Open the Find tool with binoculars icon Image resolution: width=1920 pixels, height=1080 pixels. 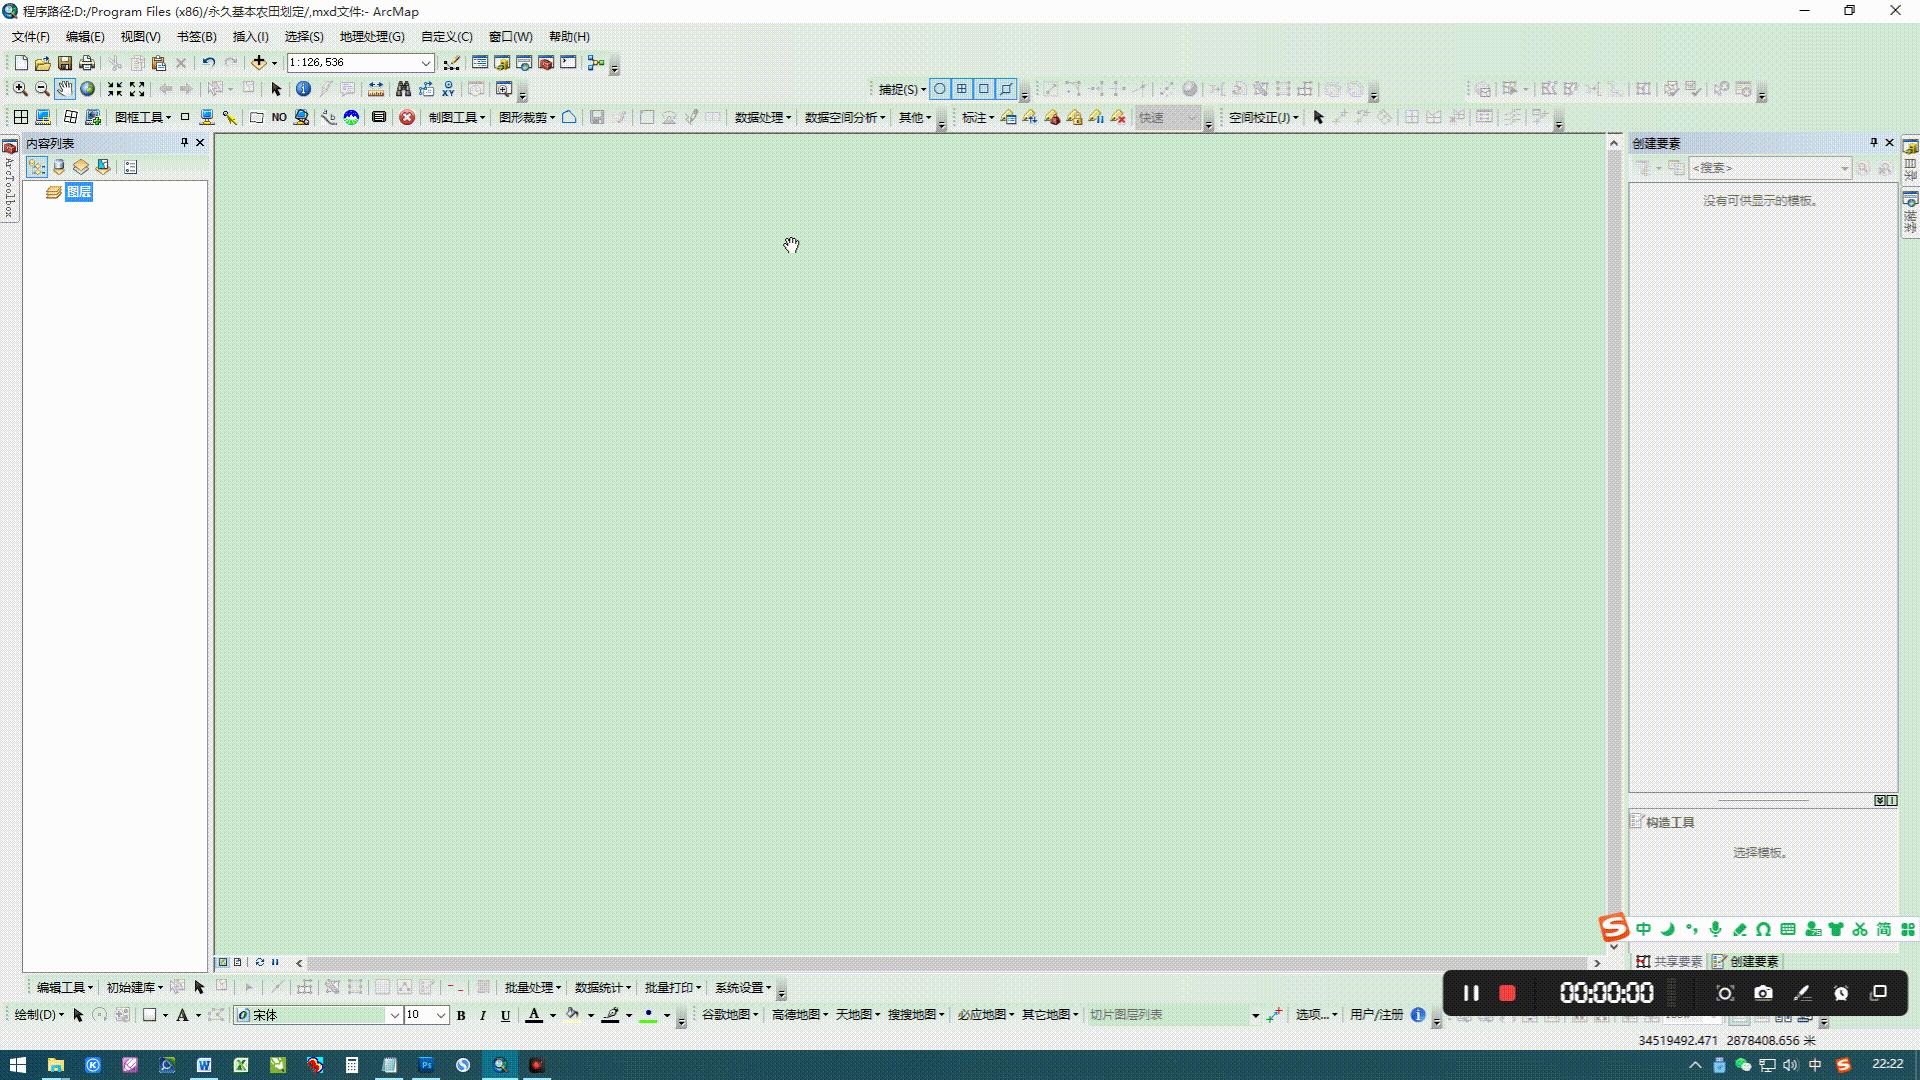click(x=402, y=89)
